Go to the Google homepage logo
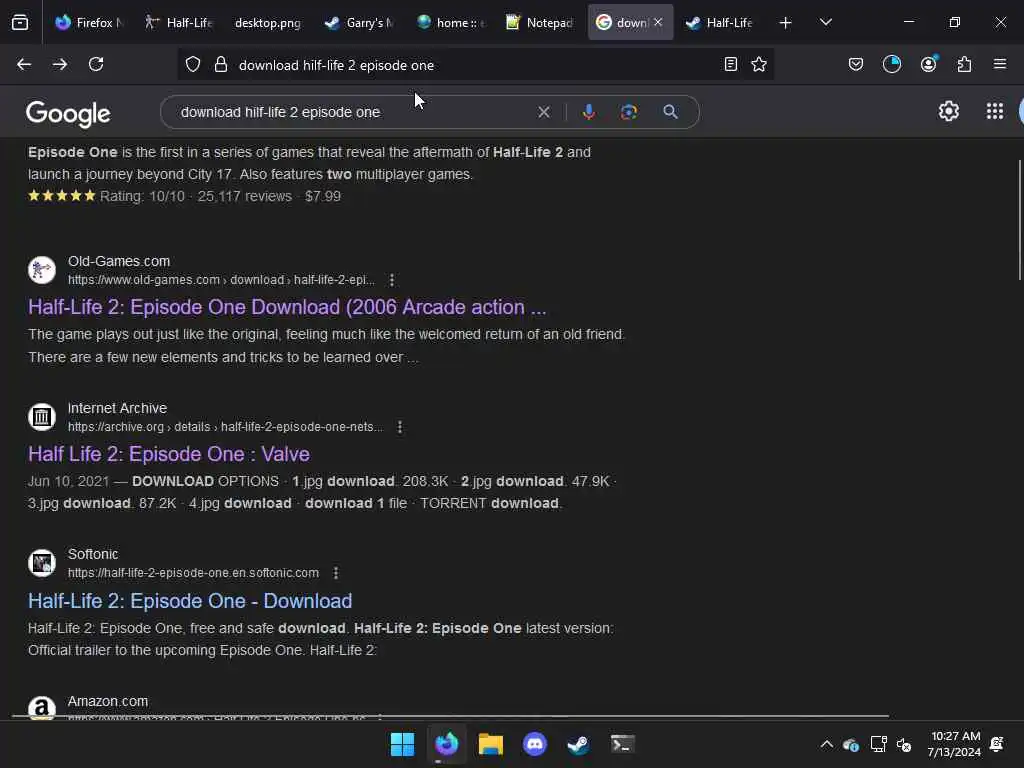The image size is (1024, 768). (x=68, y=114)
